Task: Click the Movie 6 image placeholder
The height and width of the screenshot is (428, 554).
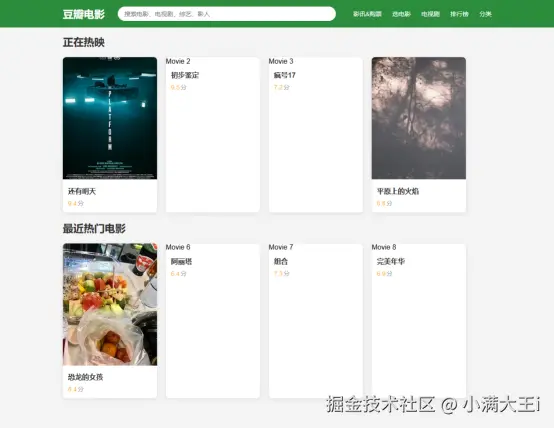Action: (178, 247)
